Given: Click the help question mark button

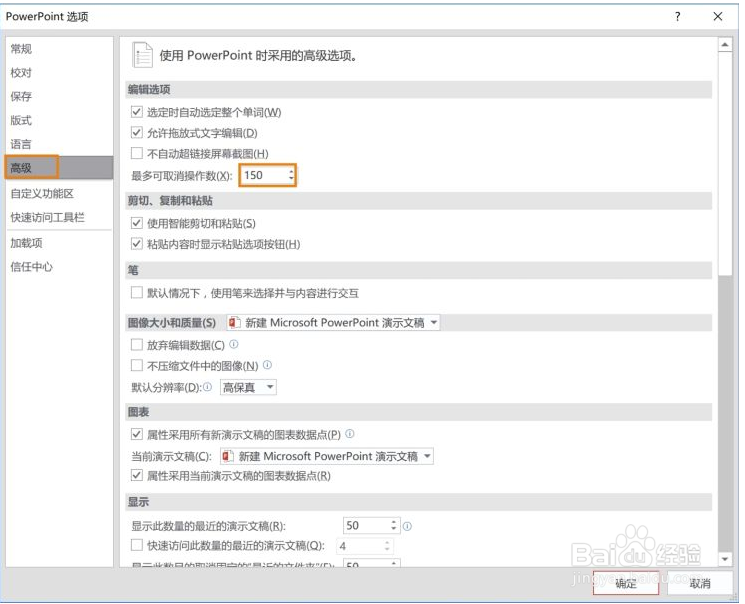Looking at the screenshot, I should (x=678, y=17).
